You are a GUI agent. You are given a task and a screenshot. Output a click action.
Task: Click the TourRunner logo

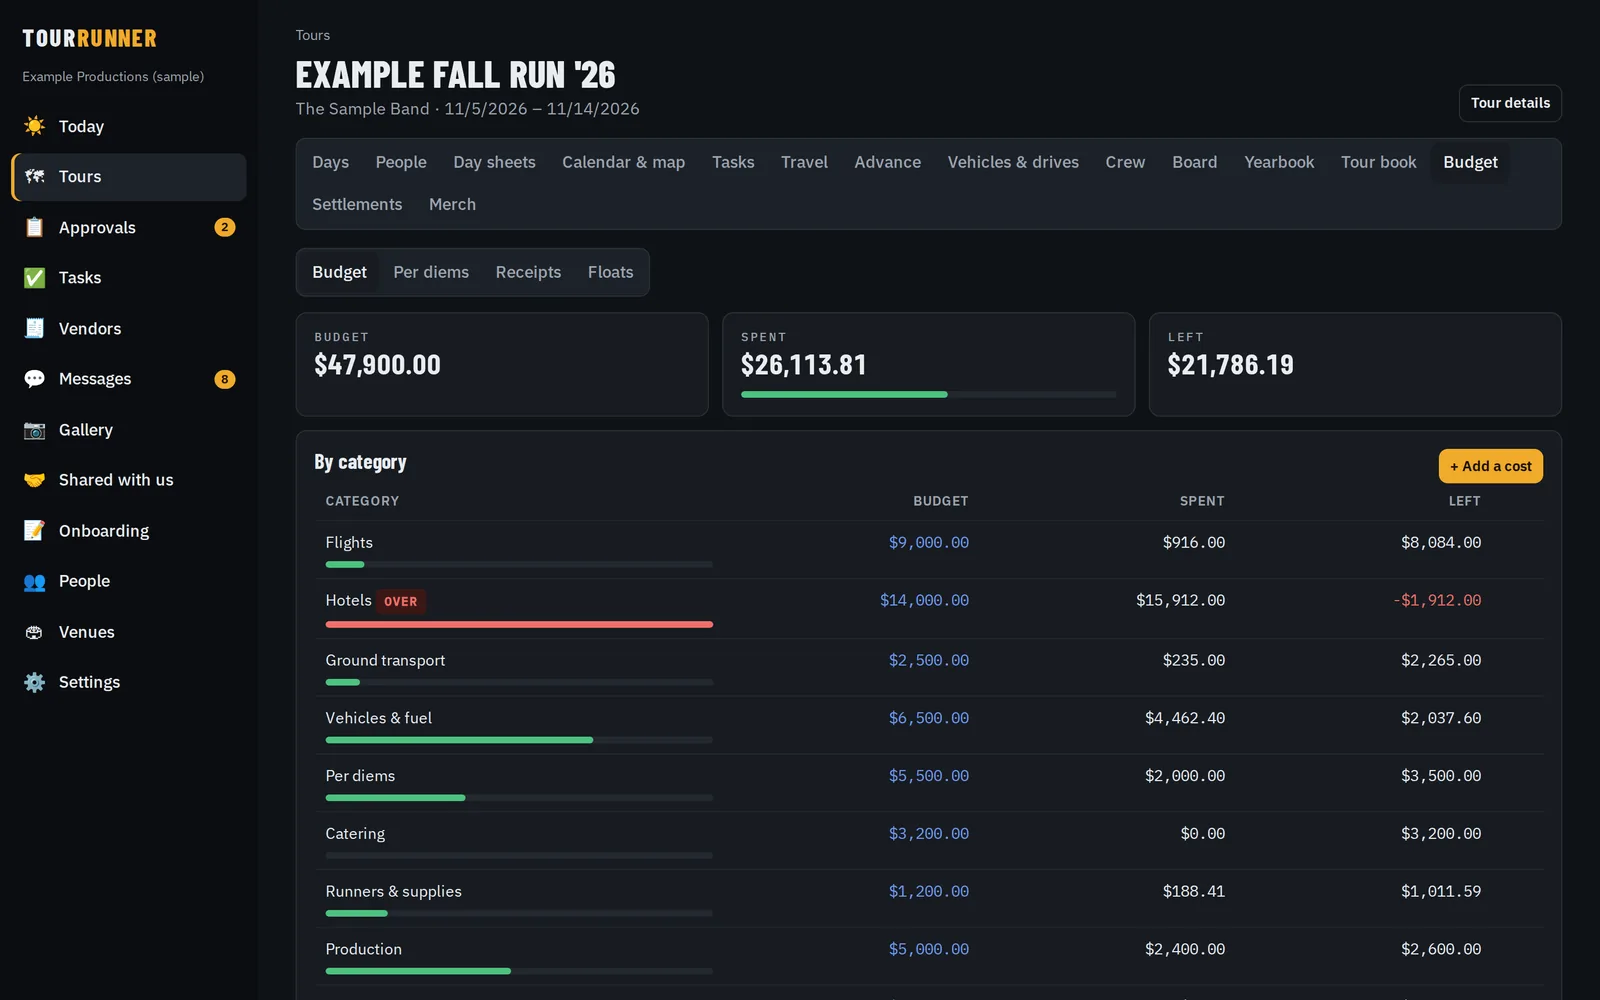point(90,39)
